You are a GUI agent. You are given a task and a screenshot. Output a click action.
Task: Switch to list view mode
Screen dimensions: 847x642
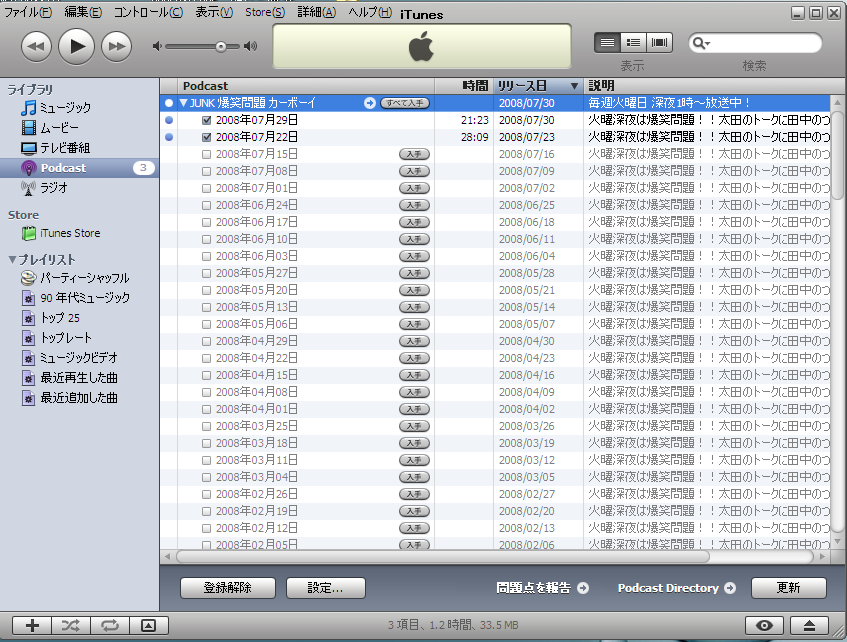click(x=607, y=43)
